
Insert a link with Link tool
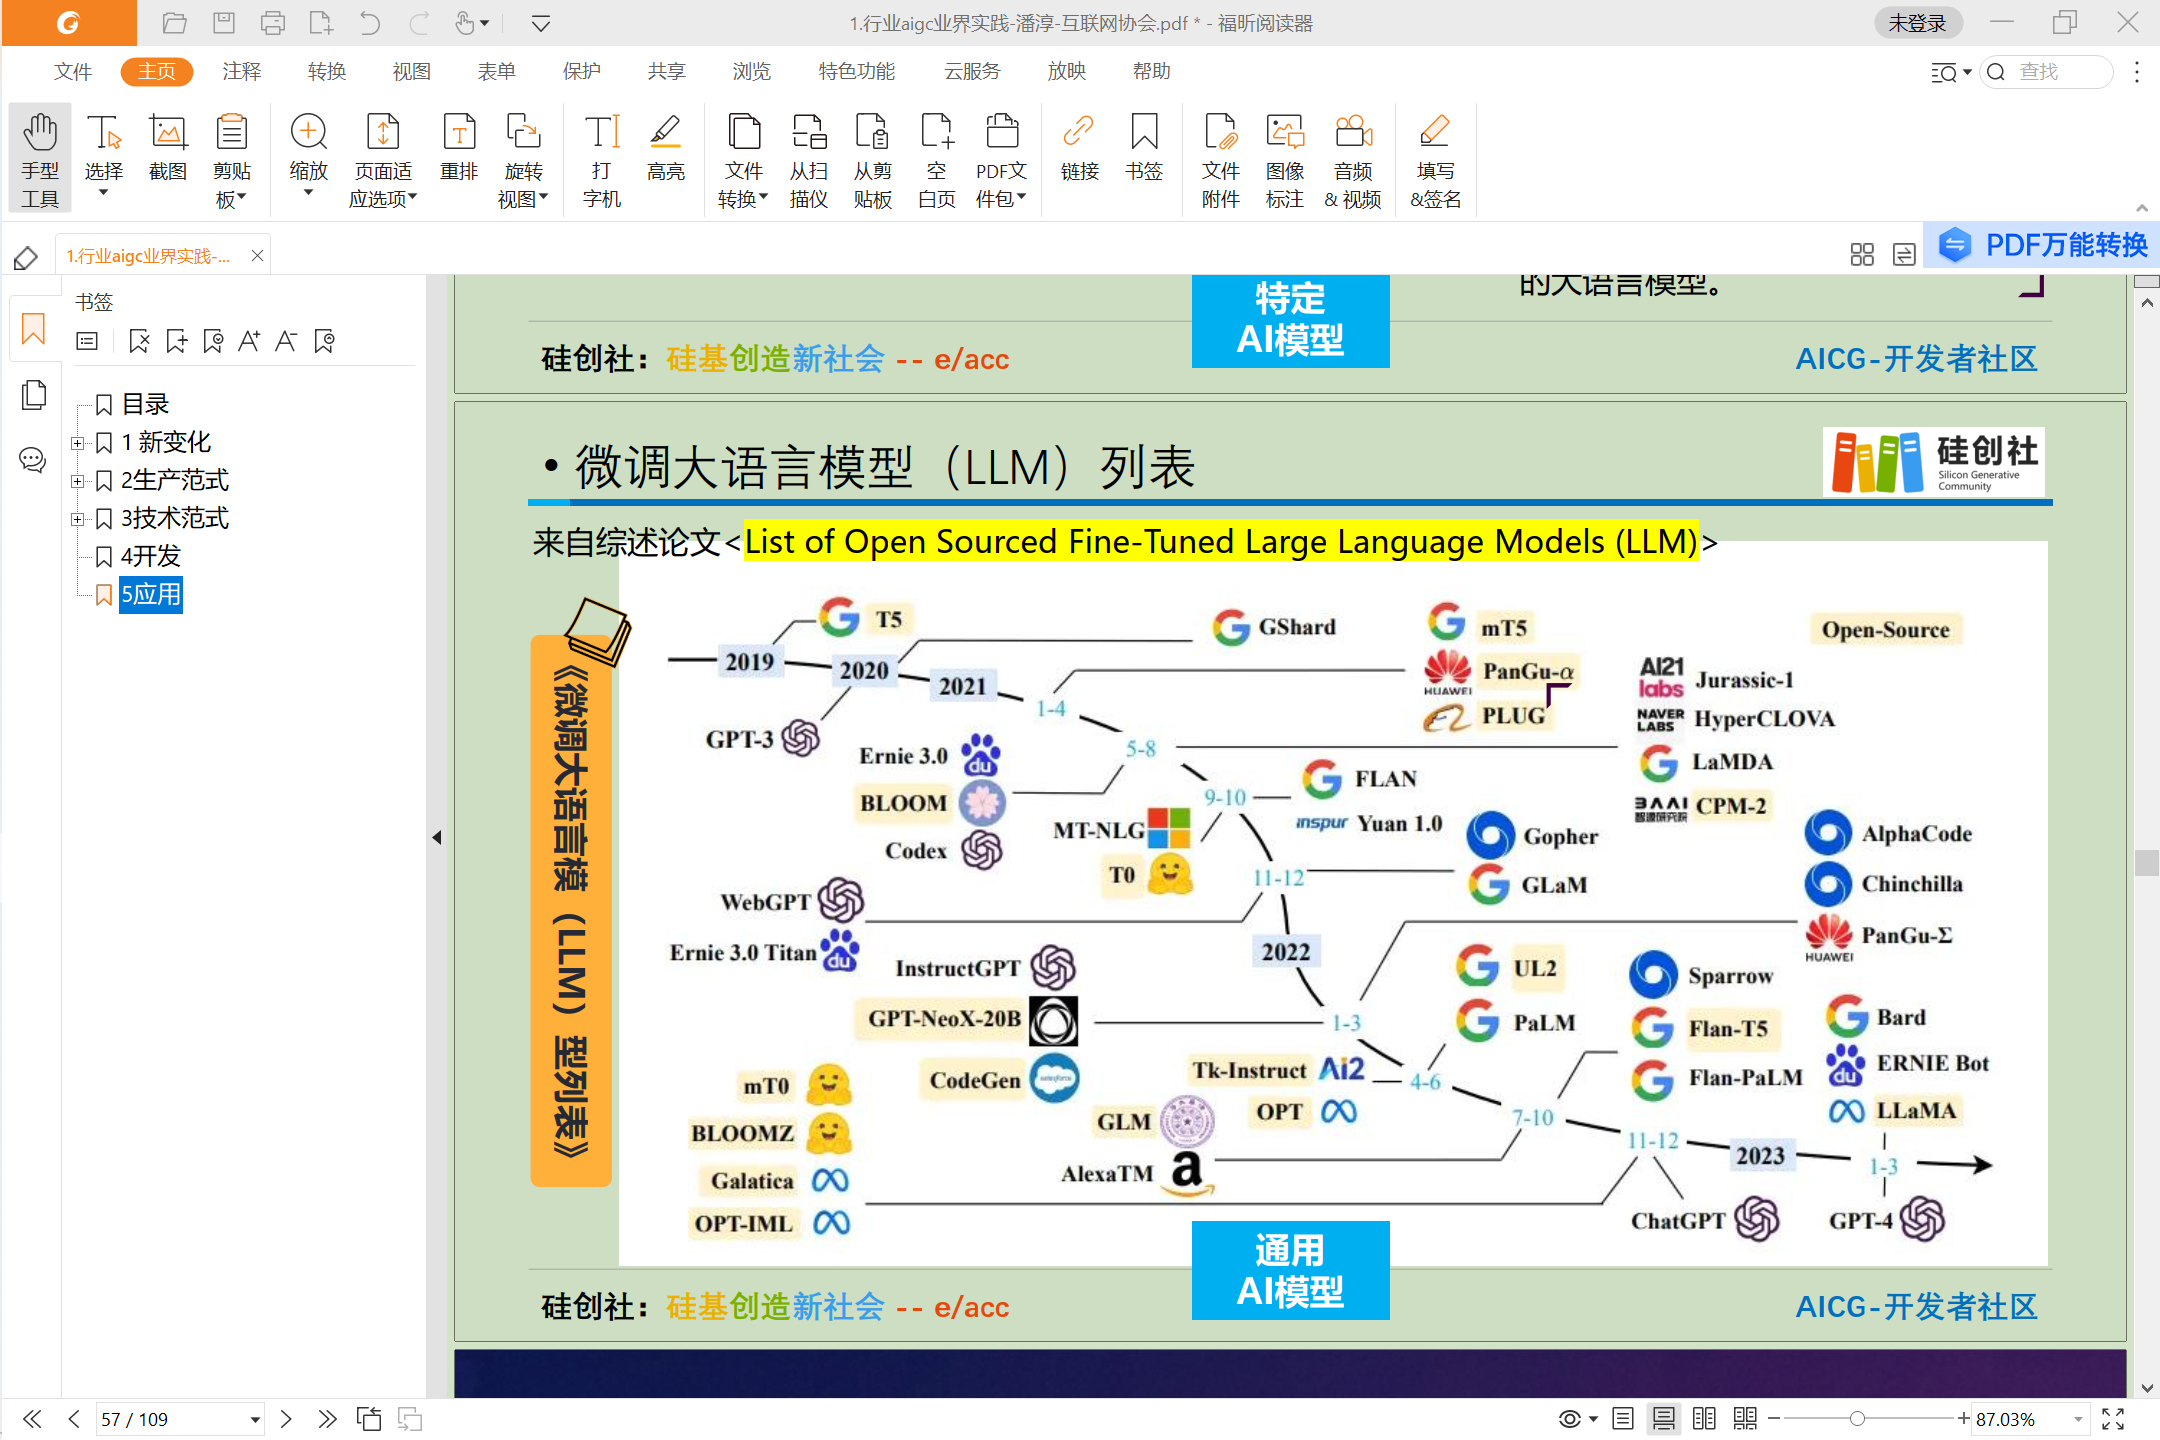(x=1080, y=147)
